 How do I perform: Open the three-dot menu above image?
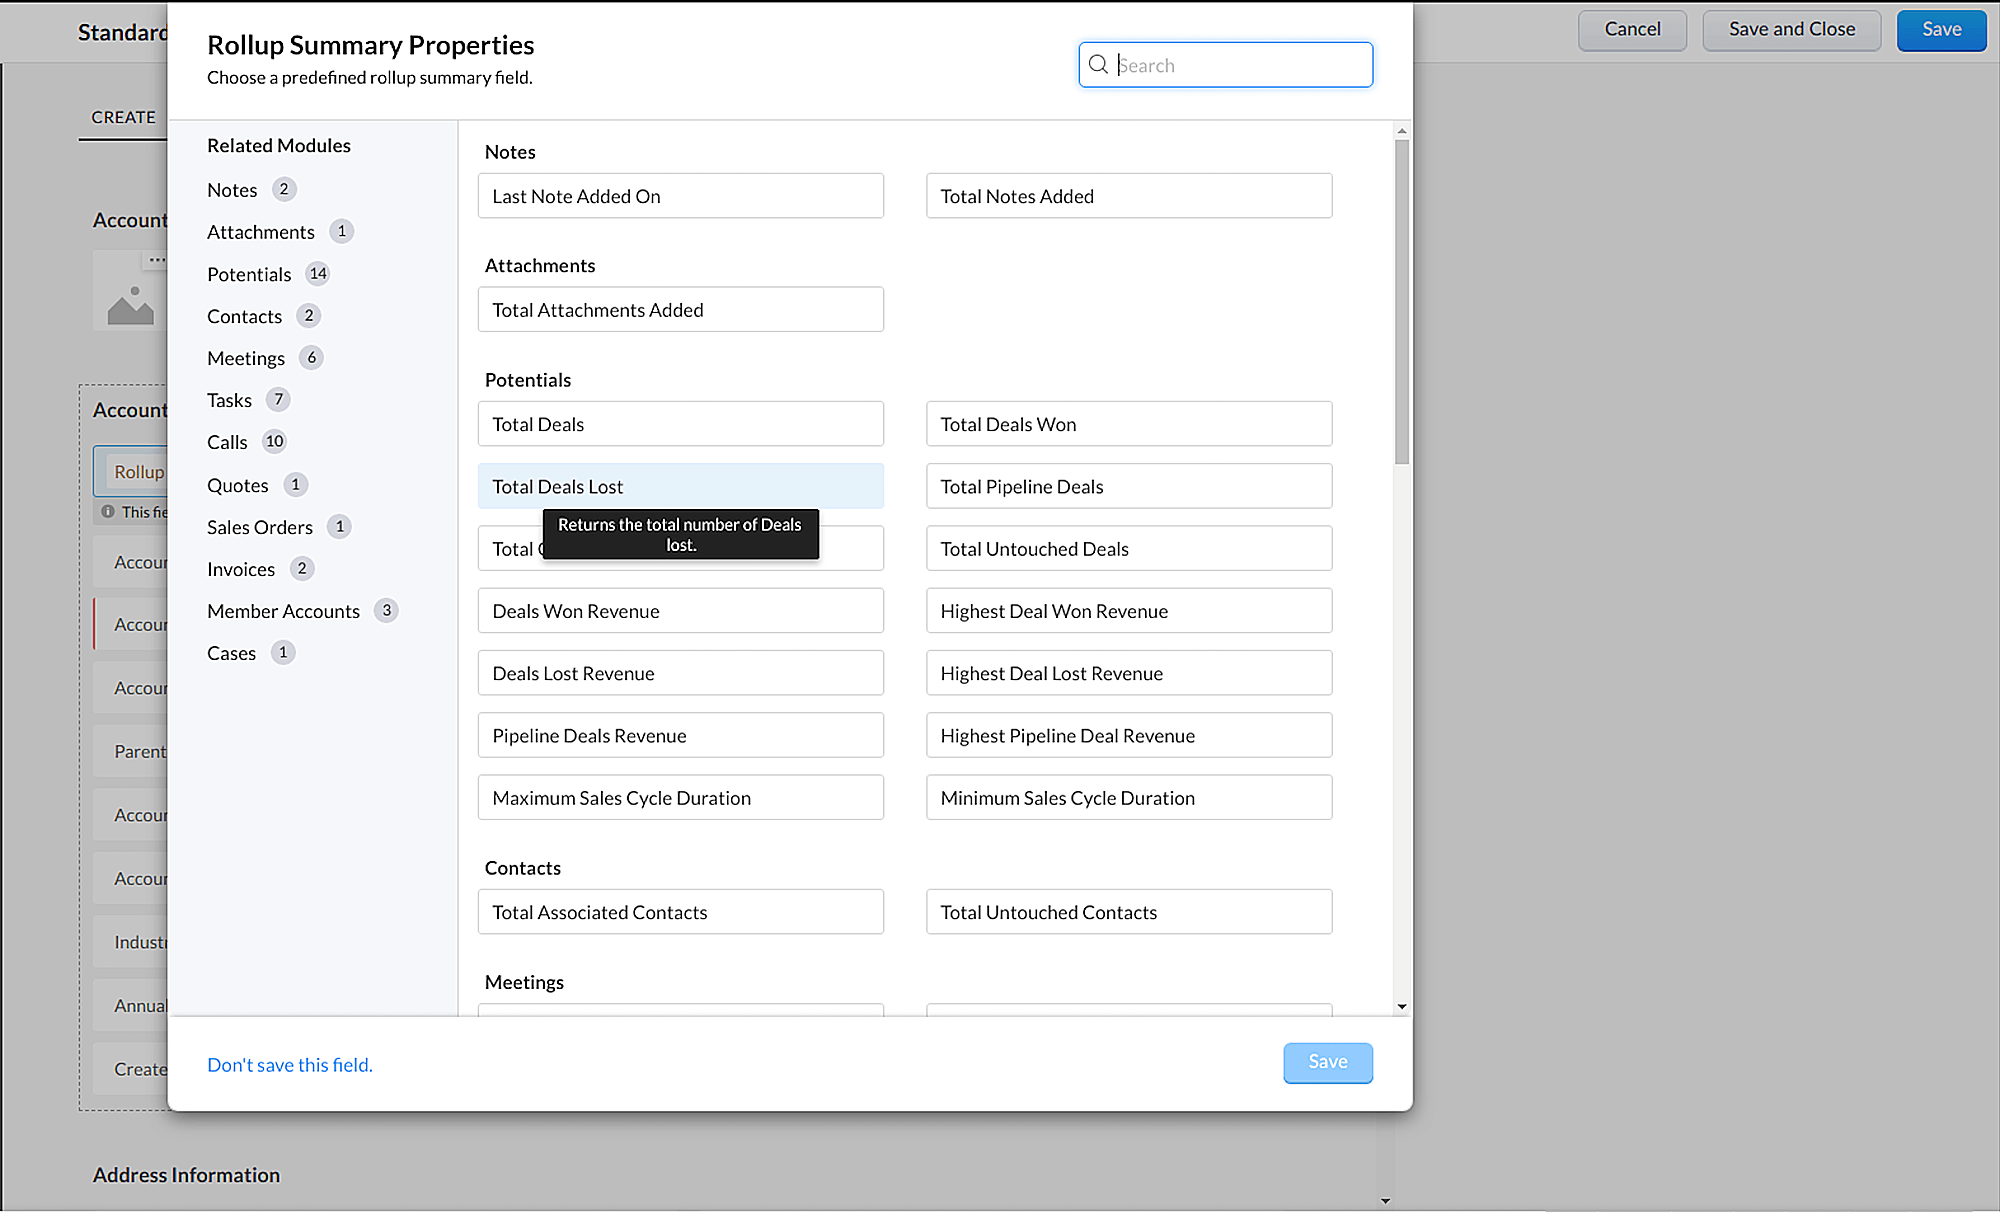(x=156, y=260)
